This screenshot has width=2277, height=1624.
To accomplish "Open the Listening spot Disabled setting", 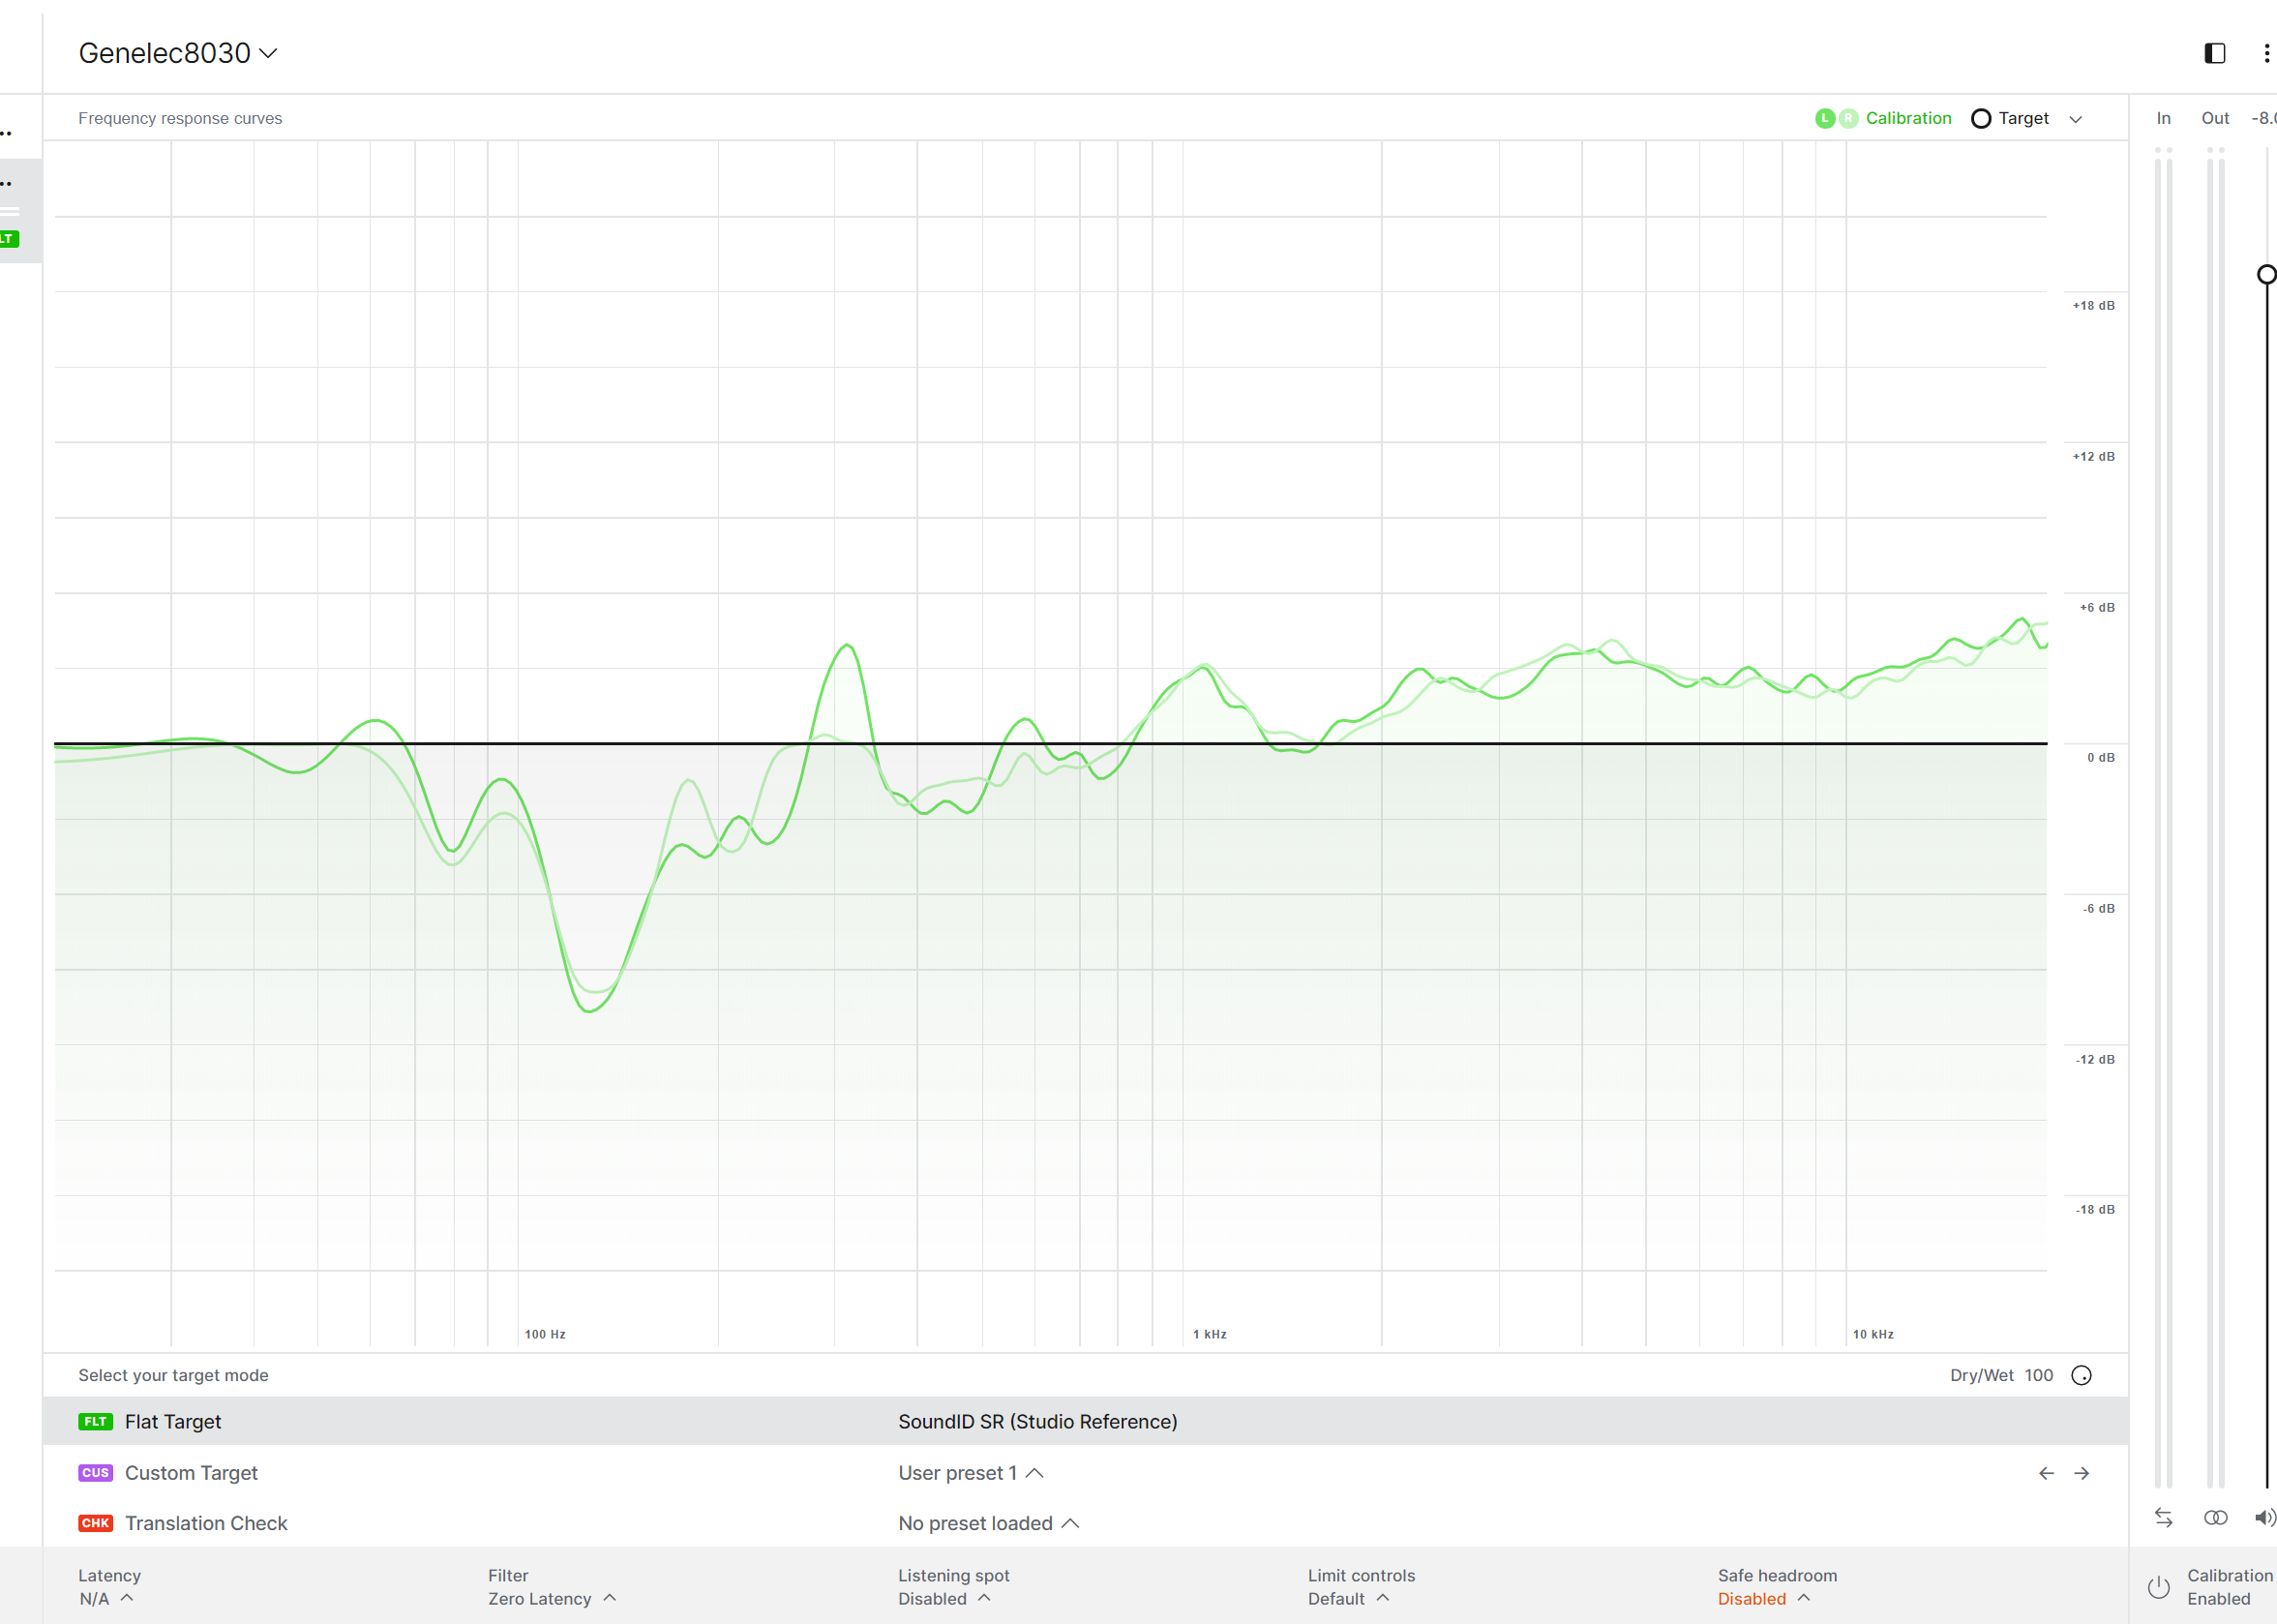I will coord(943,1598).
